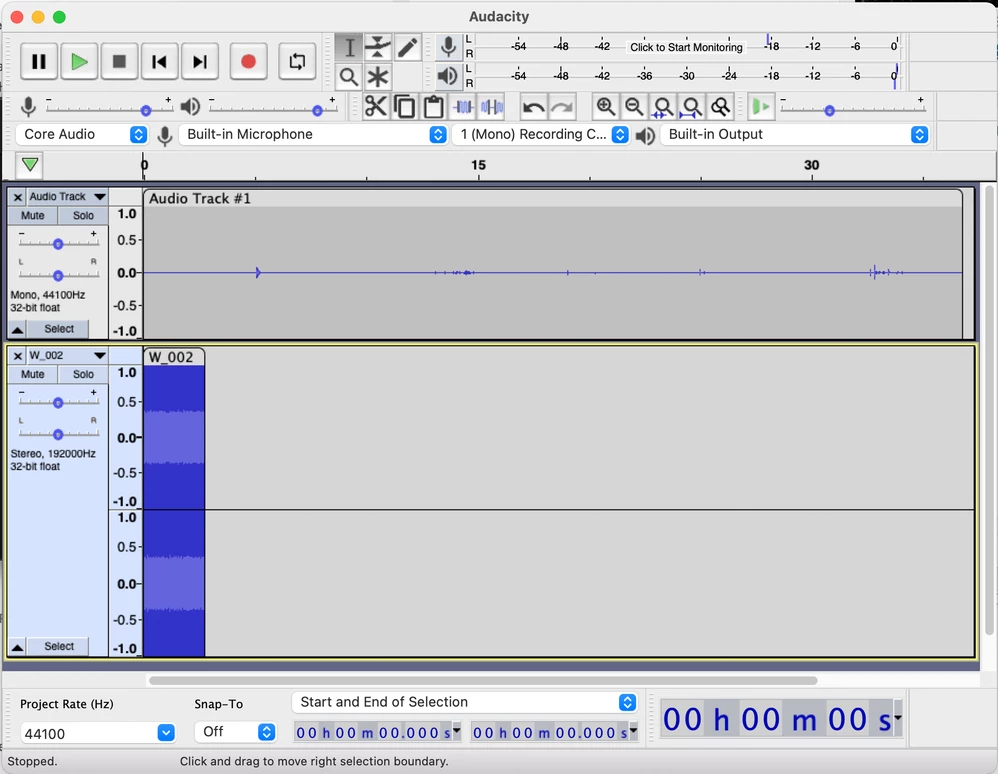The width and height of the screenshot is (998, 774).
Task: Close the Audio Track with X
Action: pyautogui.click(x=18, y=197)
